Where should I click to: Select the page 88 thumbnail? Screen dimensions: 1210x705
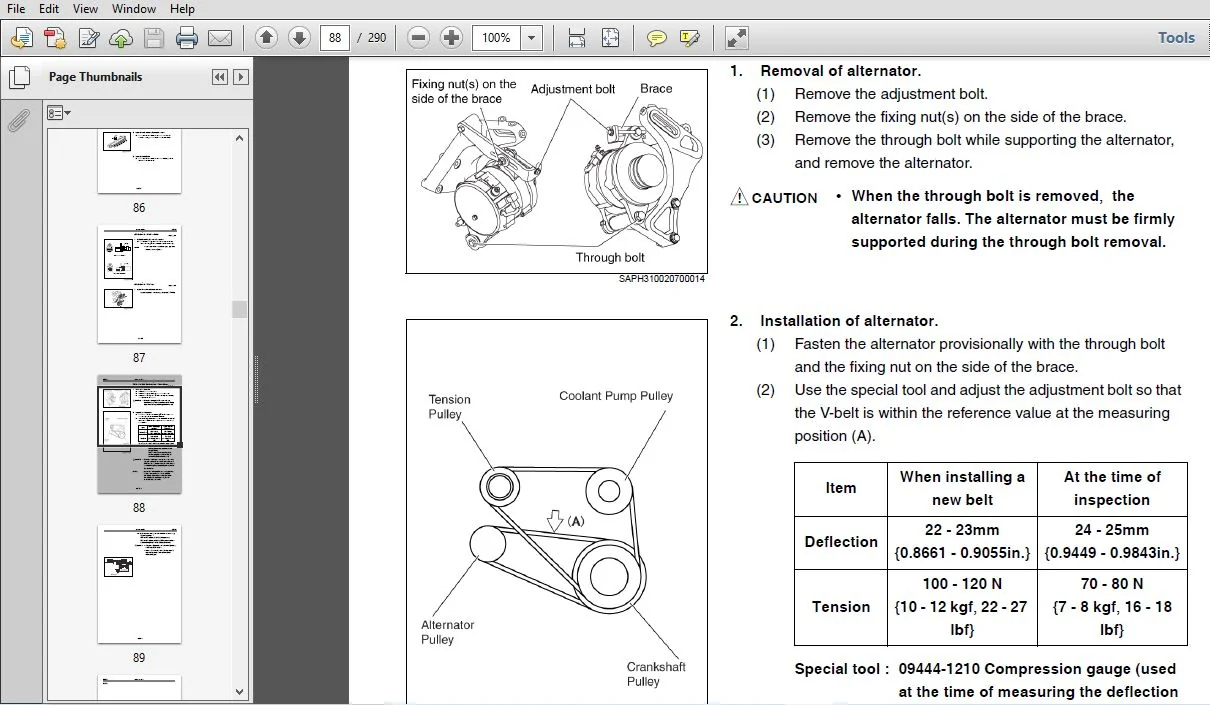(139, 434)
